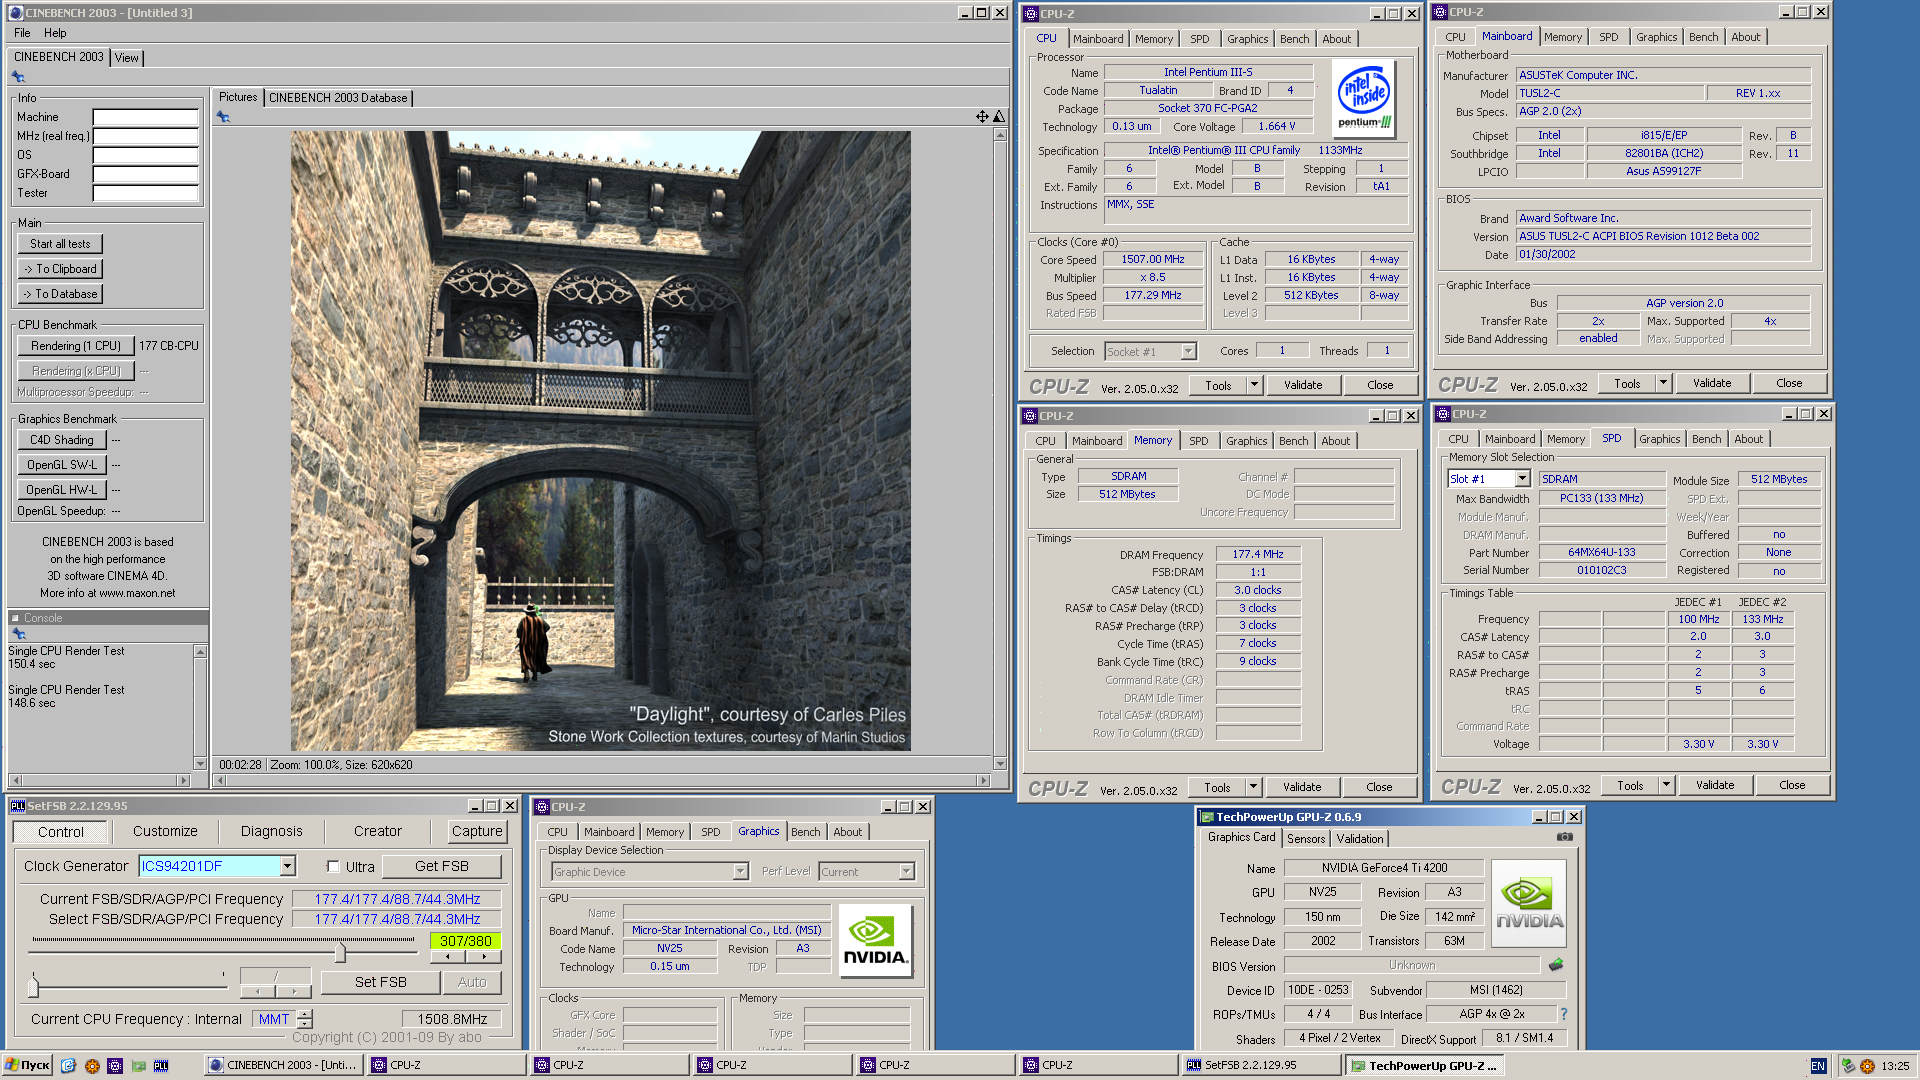Click the OpenGL HW-L benchmark button

pos(62,490)
